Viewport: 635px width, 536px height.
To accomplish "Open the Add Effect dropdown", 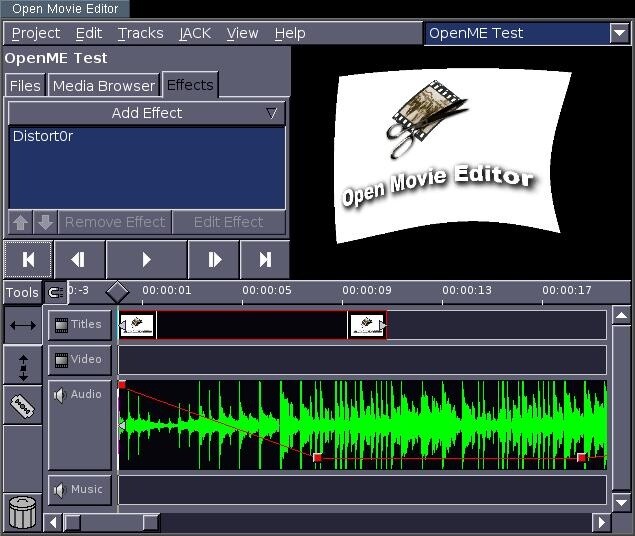I will pyautogui.click(x=147, y=113).
